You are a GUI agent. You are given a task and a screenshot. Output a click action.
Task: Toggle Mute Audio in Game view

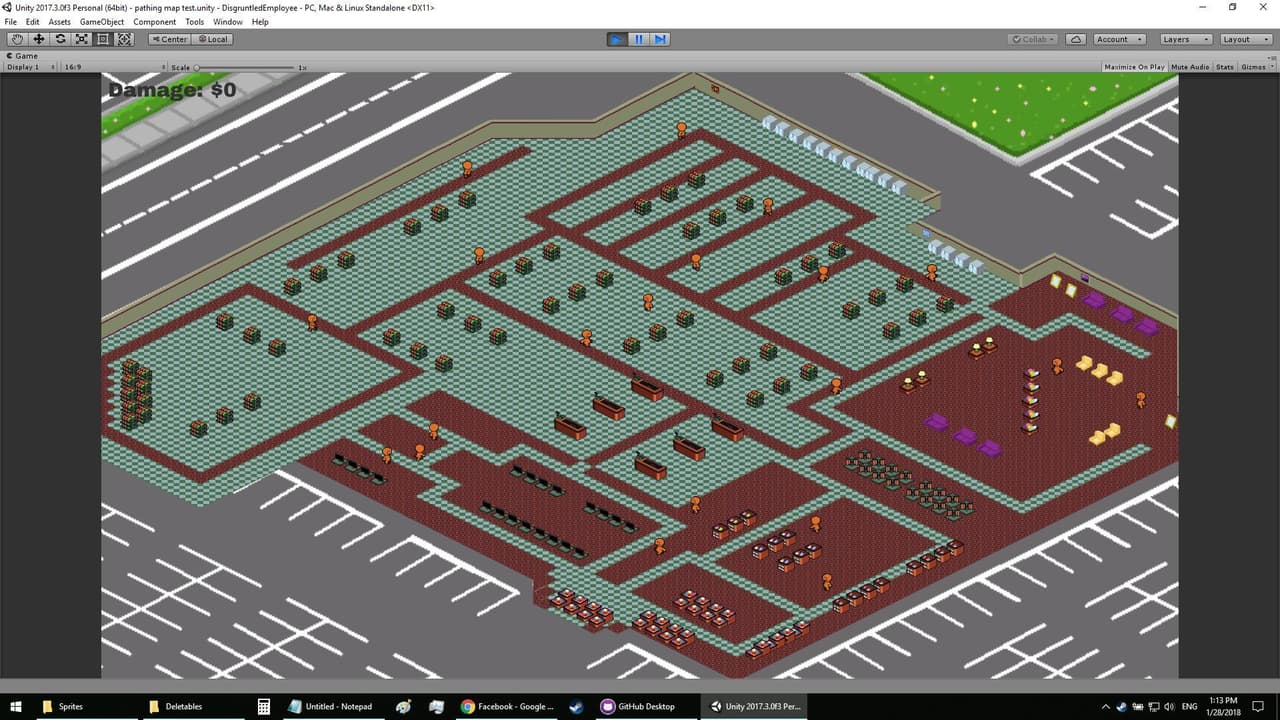click(x=1190, y=67)
